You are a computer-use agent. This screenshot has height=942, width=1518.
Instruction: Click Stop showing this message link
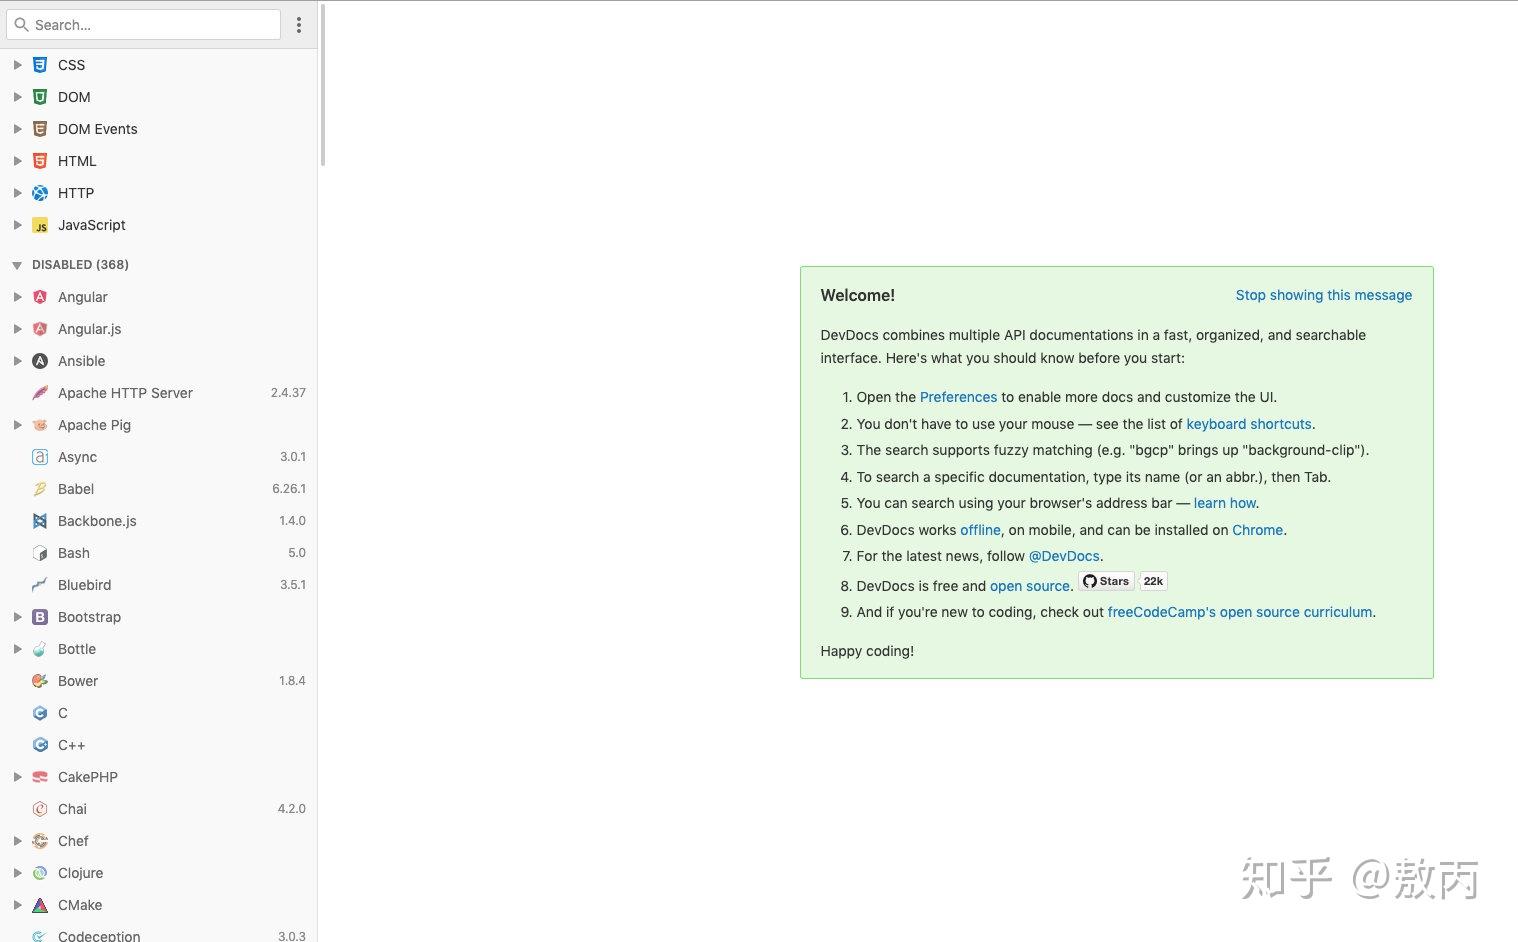click(x=1324, y=295)
